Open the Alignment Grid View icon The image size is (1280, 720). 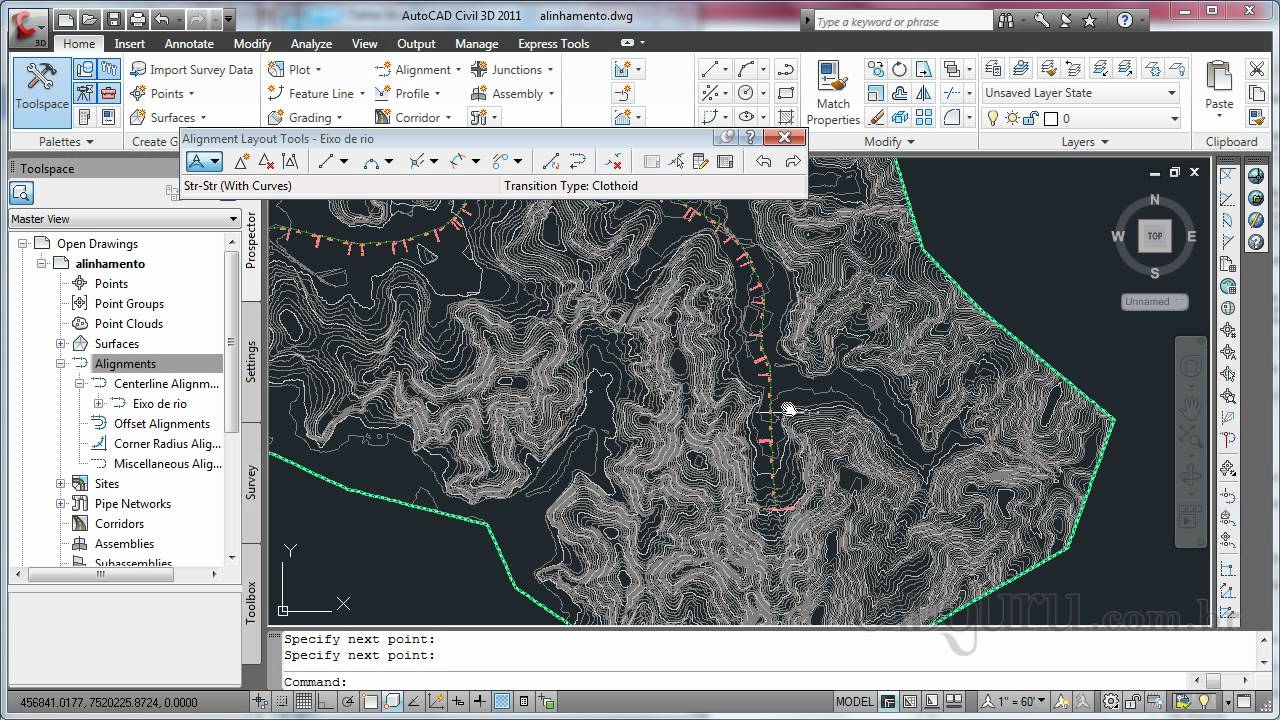point(725,161)
